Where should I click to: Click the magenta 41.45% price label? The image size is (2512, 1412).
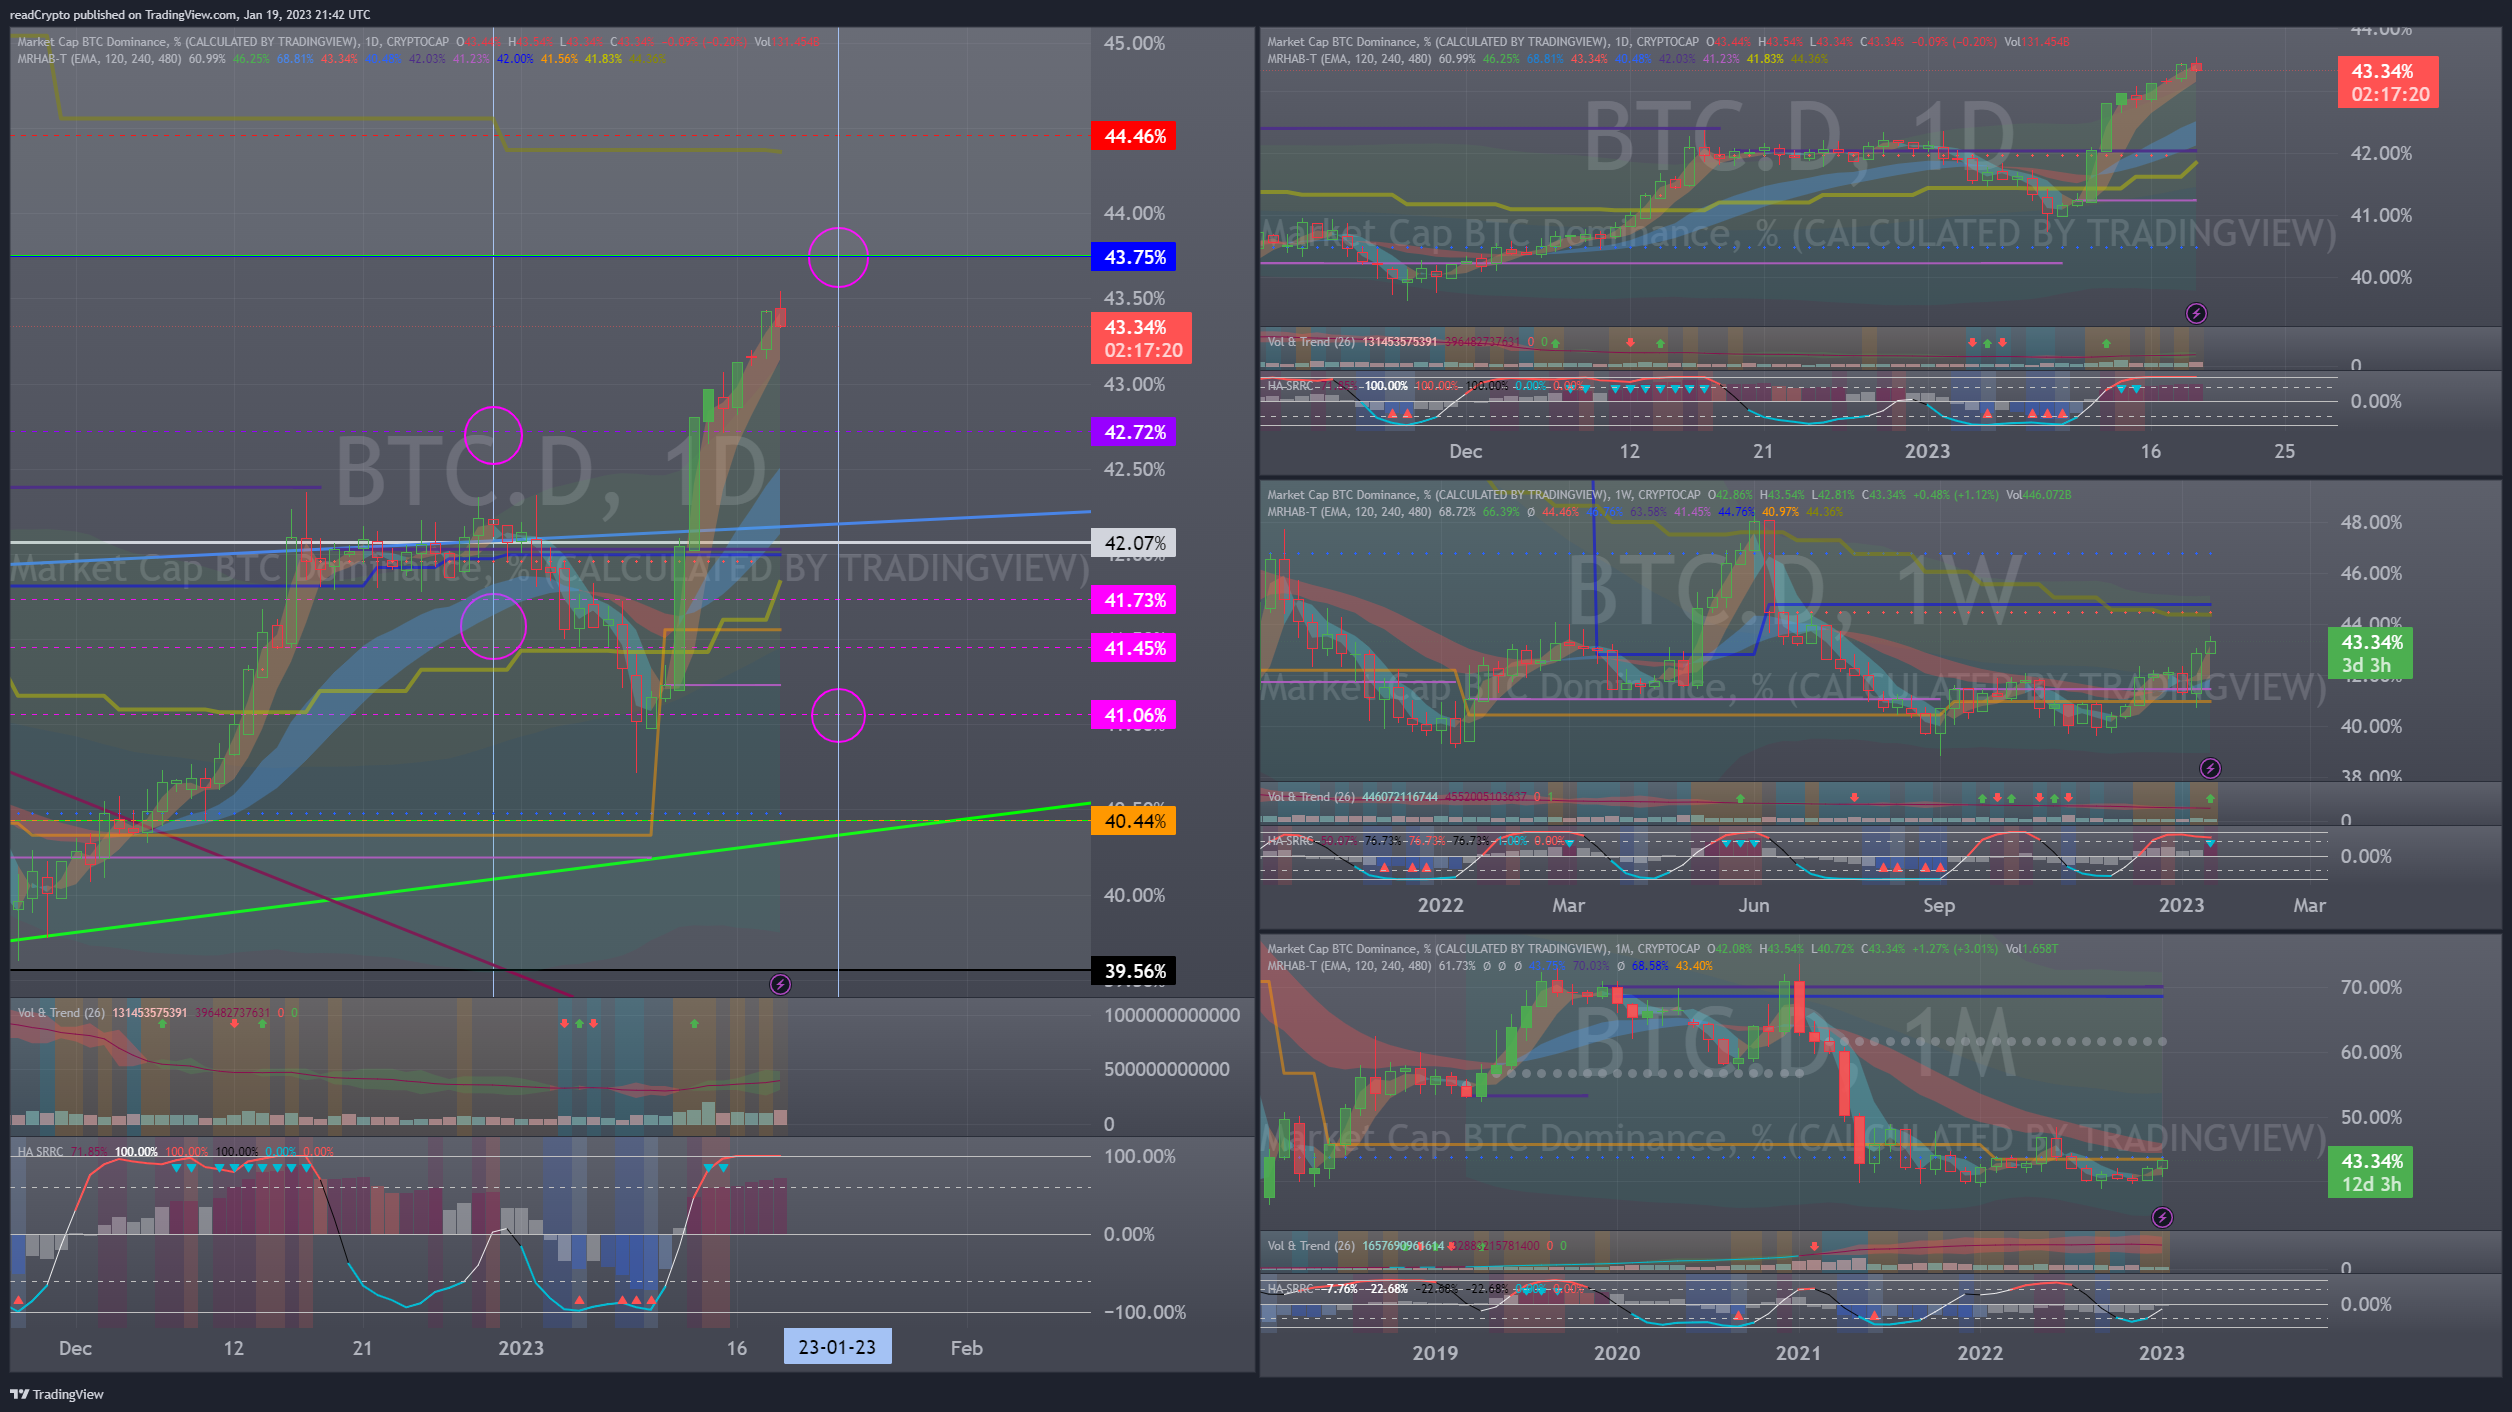(1134, 648)
